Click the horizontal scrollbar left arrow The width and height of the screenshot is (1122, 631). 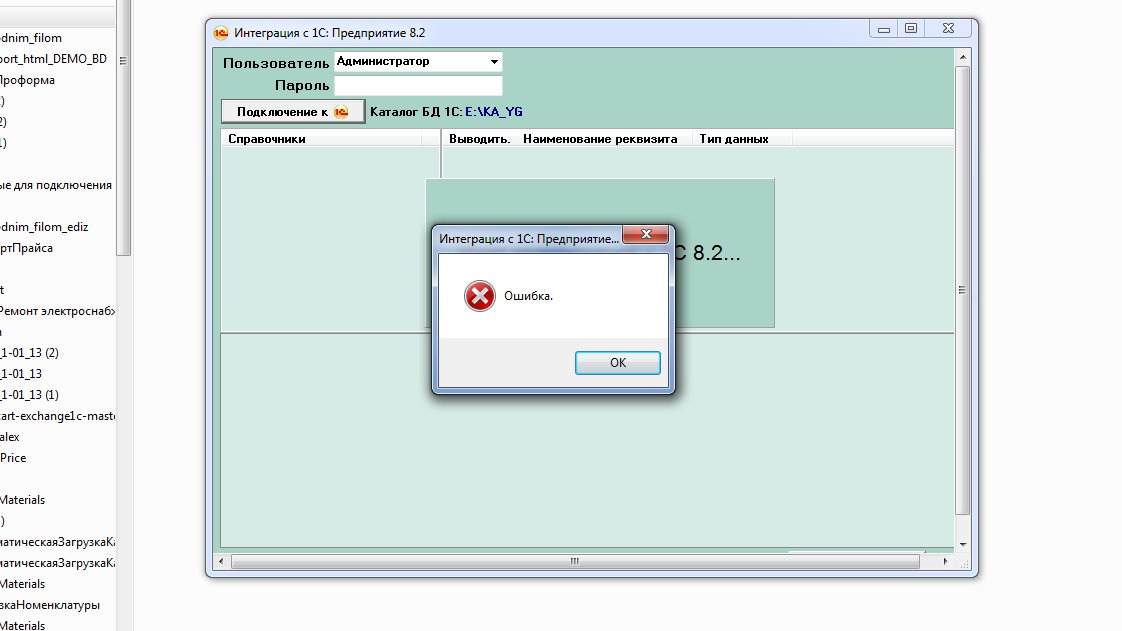coord(221,562)
